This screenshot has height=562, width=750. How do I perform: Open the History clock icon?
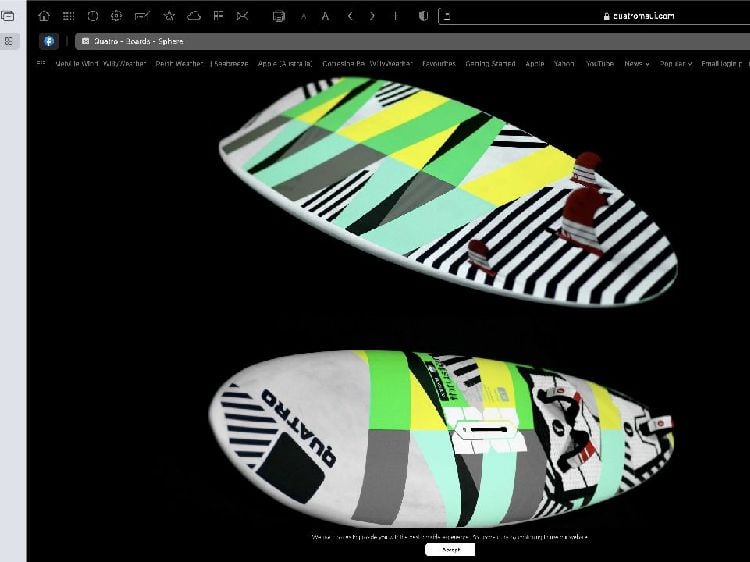[x=93, y=16]
